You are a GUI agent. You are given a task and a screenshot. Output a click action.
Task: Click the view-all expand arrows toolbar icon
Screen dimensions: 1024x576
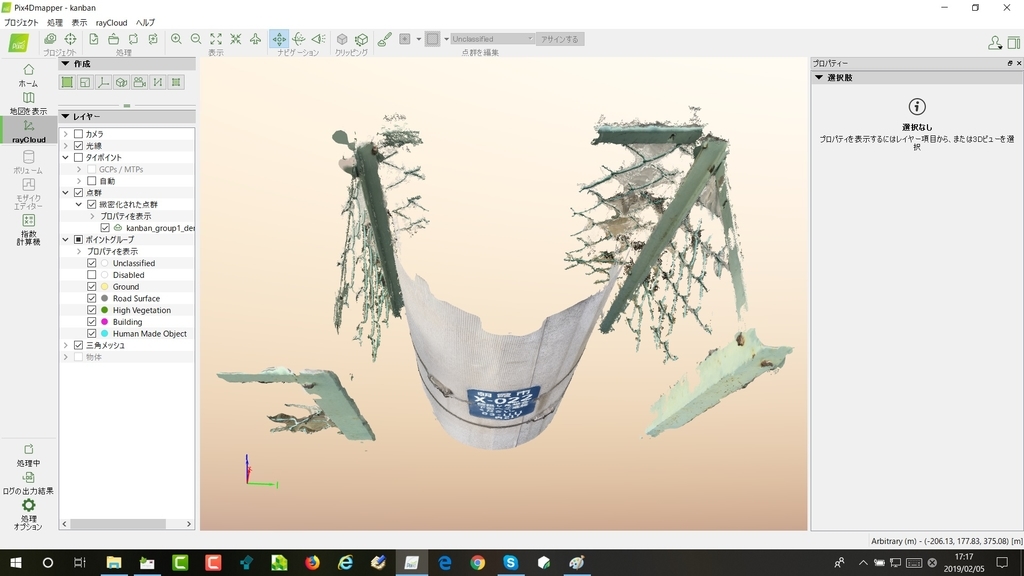click(216, 39)
